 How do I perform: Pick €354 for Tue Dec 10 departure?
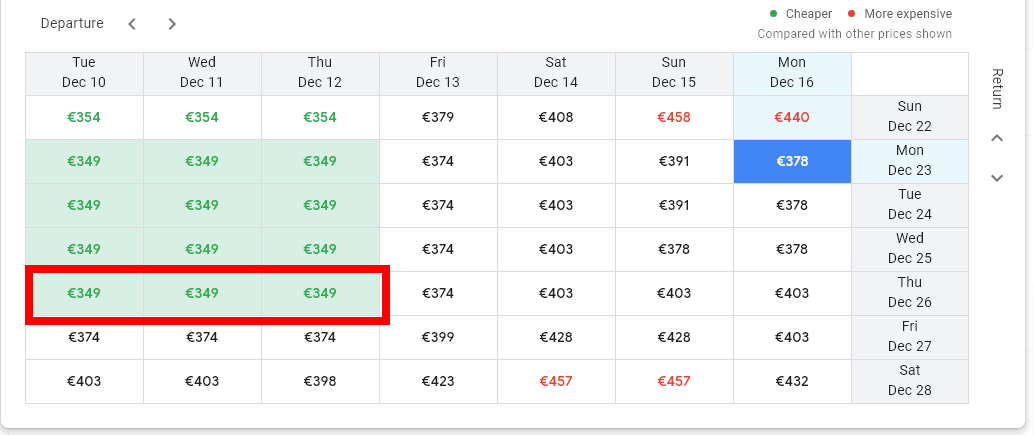point(84,117)
